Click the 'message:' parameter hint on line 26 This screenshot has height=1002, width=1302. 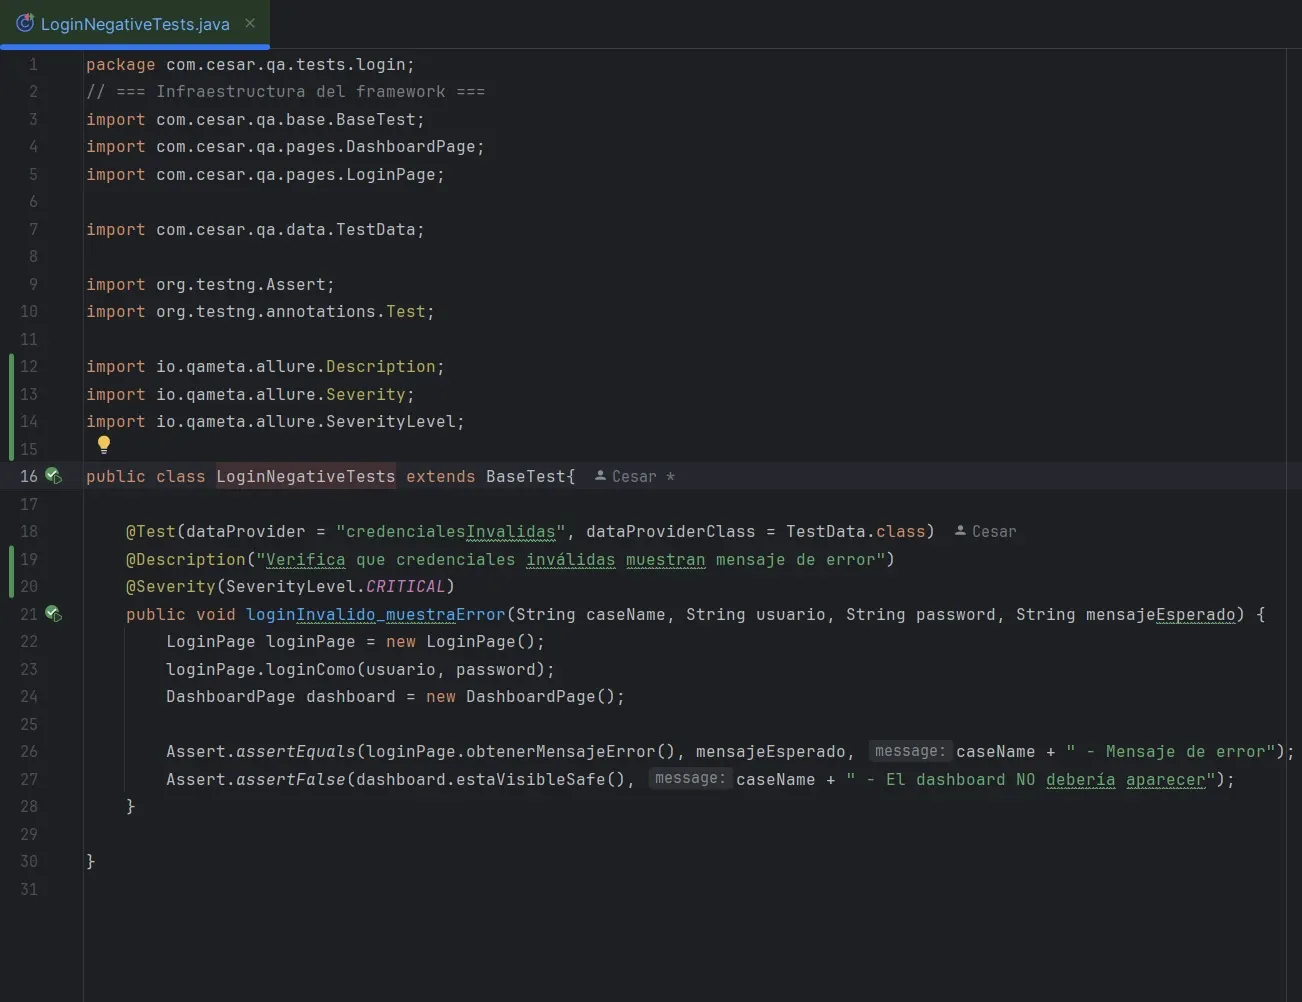(910, 751)
